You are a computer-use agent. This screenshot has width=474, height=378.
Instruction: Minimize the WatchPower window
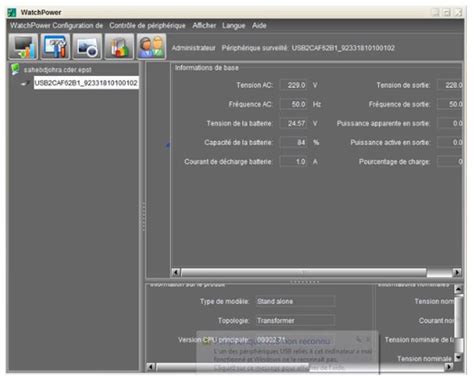(435, 13)
